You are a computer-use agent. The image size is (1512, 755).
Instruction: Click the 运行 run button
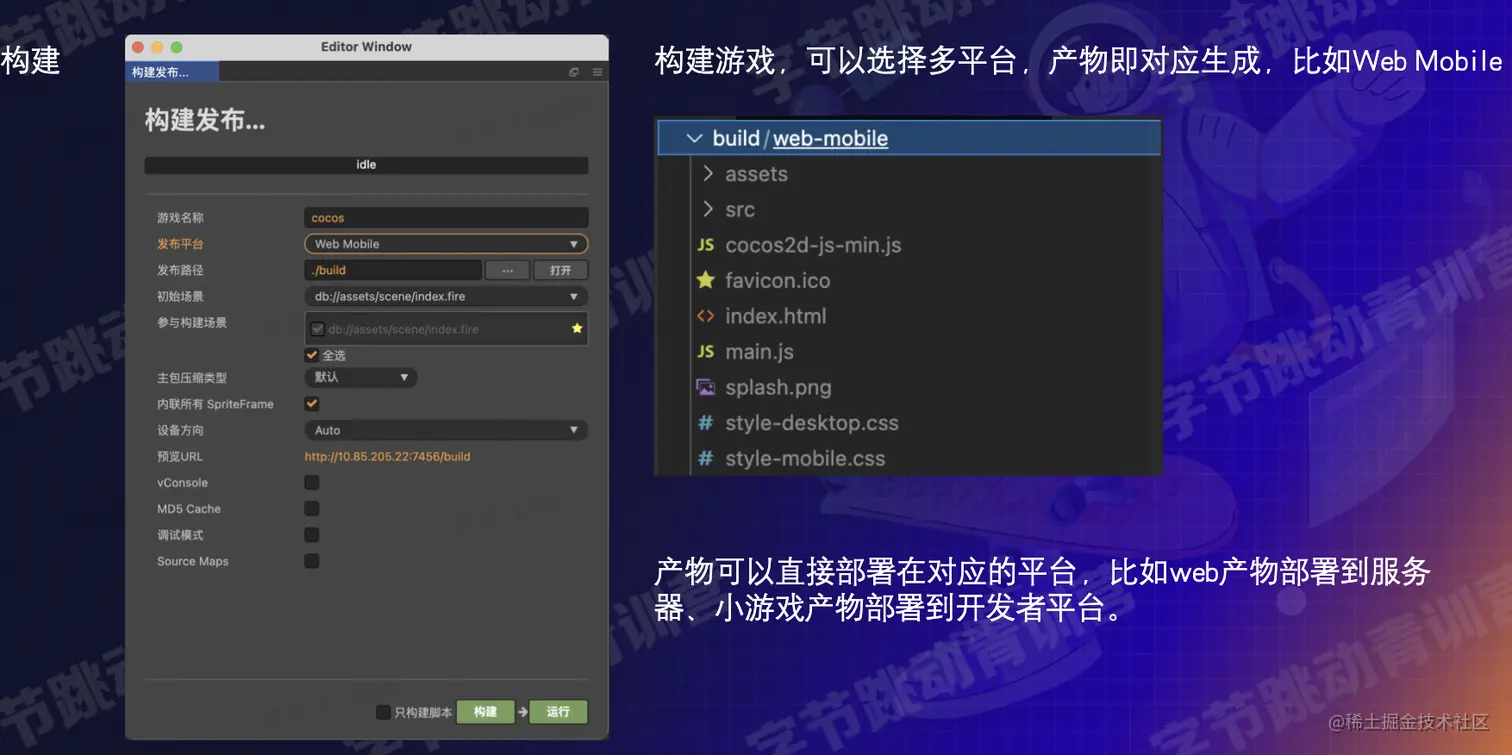558,711
